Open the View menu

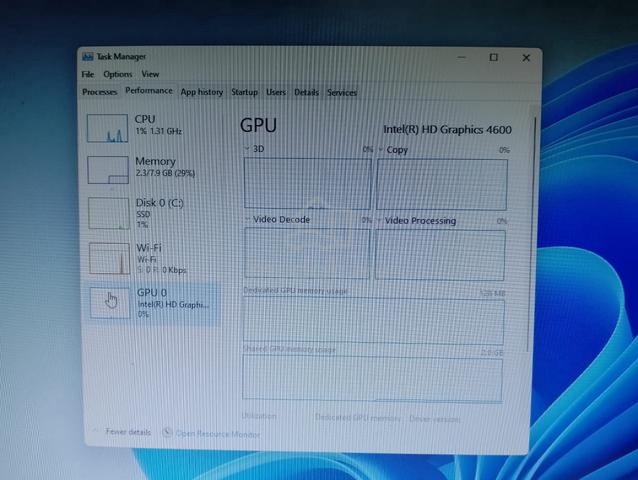[150, 74]
